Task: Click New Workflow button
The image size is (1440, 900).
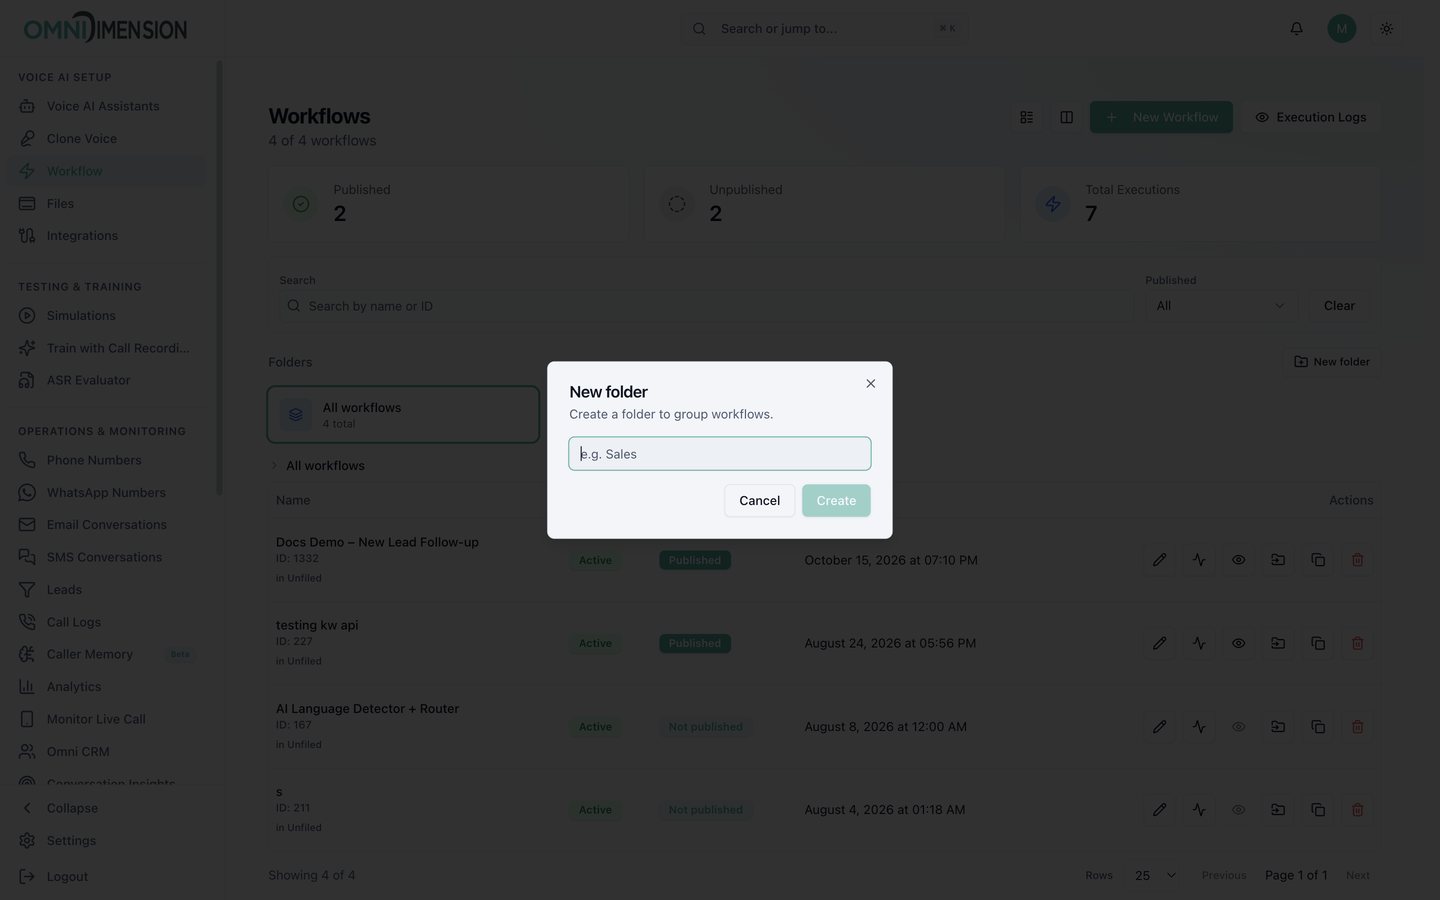Action: click(x=1161, y=117)
